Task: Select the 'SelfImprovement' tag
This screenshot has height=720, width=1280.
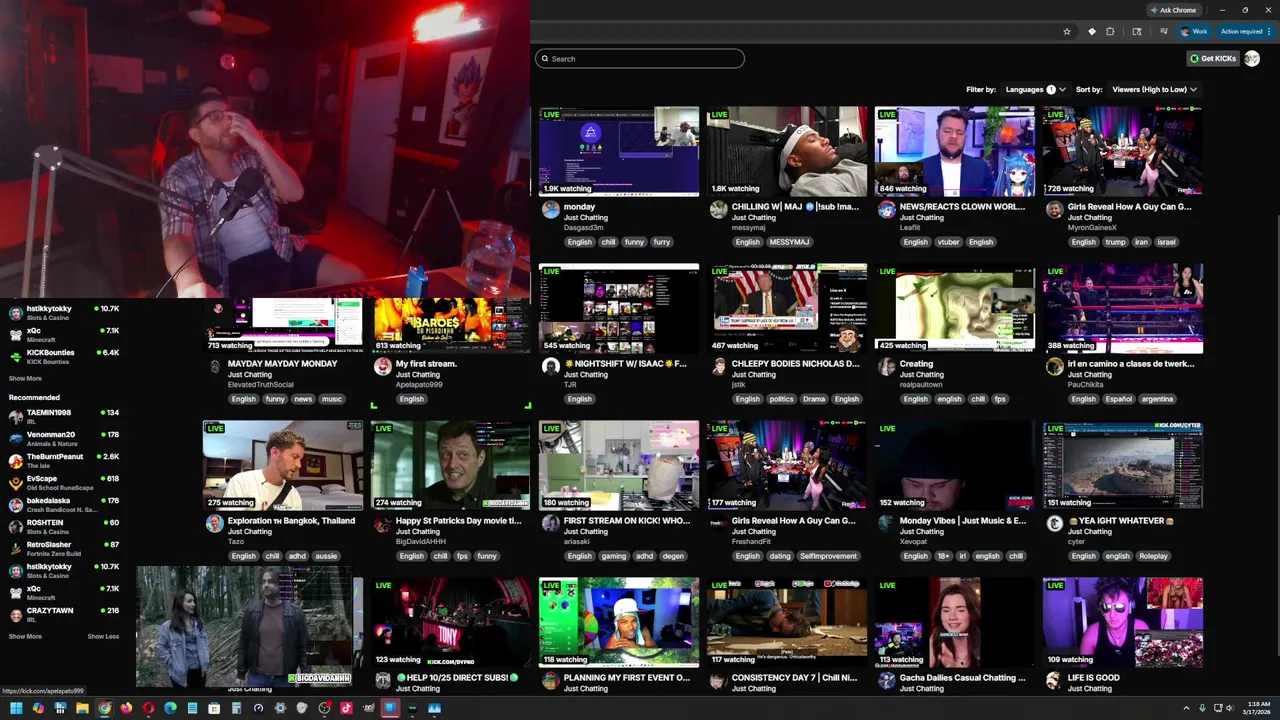Action: point(828,556)
